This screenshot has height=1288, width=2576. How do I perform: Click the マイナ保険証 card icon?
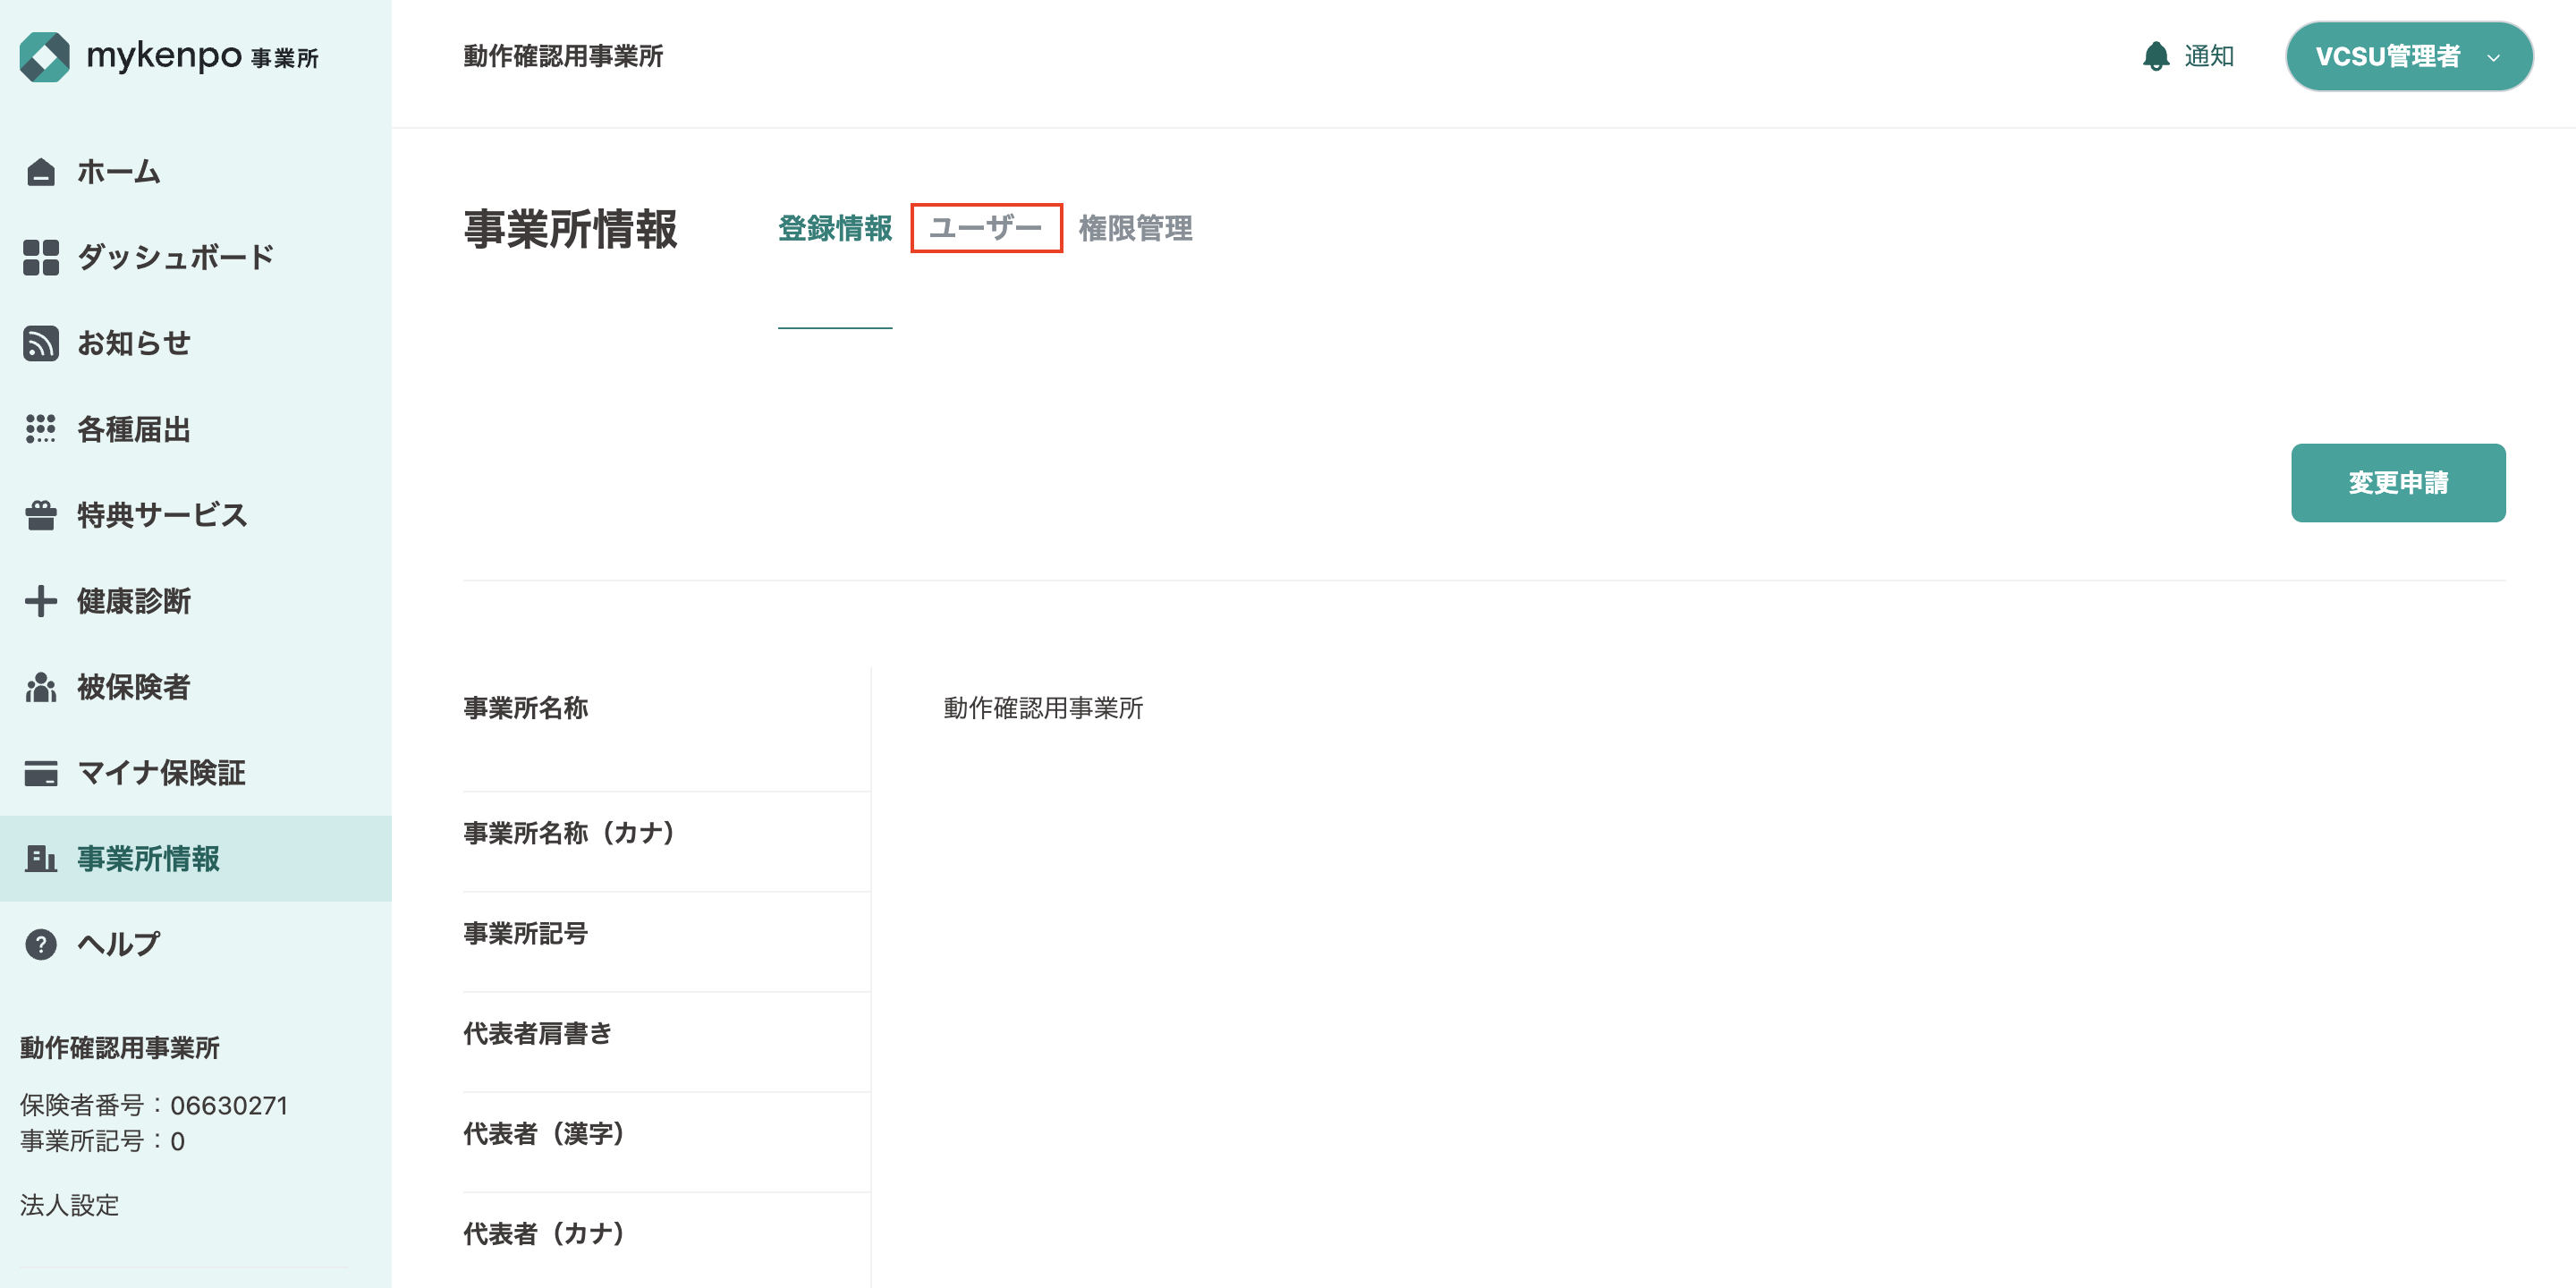pyautogui.click(x=41, y=773)
